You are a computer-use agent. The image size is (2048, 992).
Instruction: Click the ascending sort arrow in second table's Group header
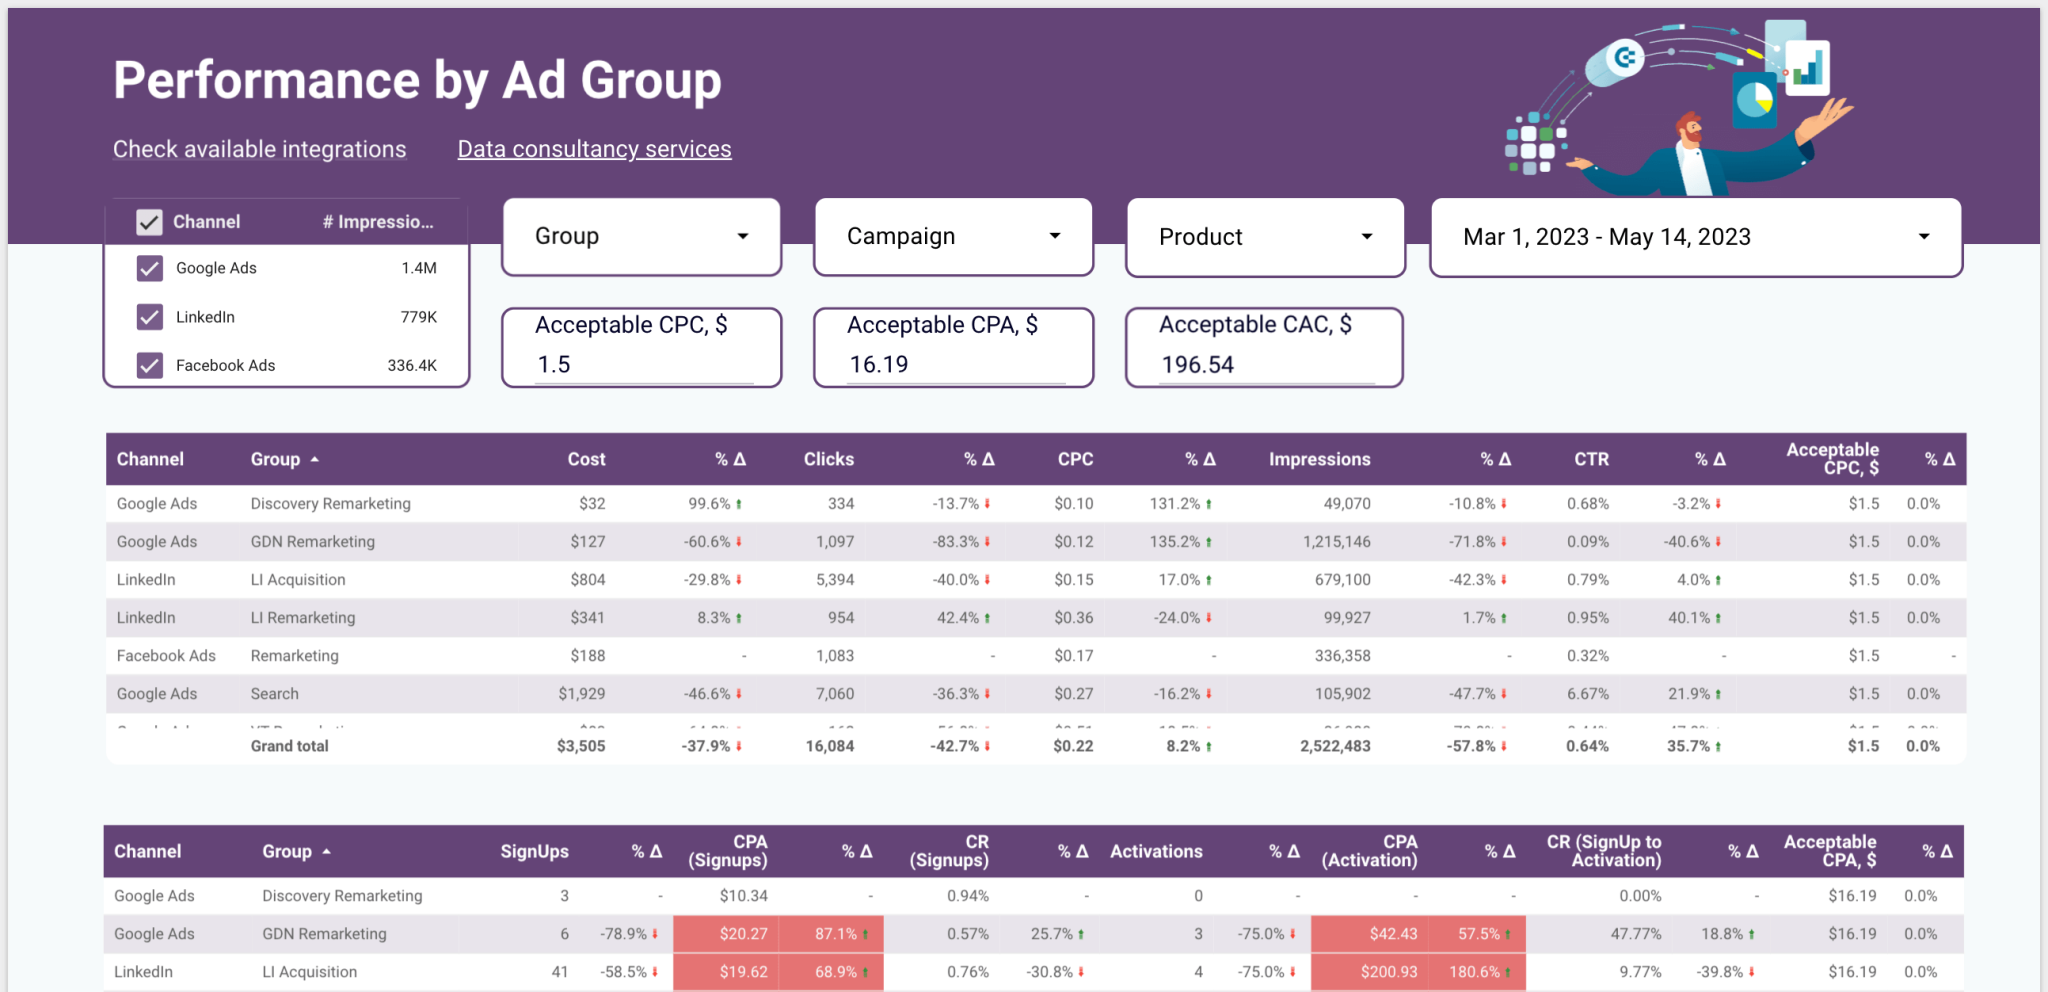tap(325, 851)
